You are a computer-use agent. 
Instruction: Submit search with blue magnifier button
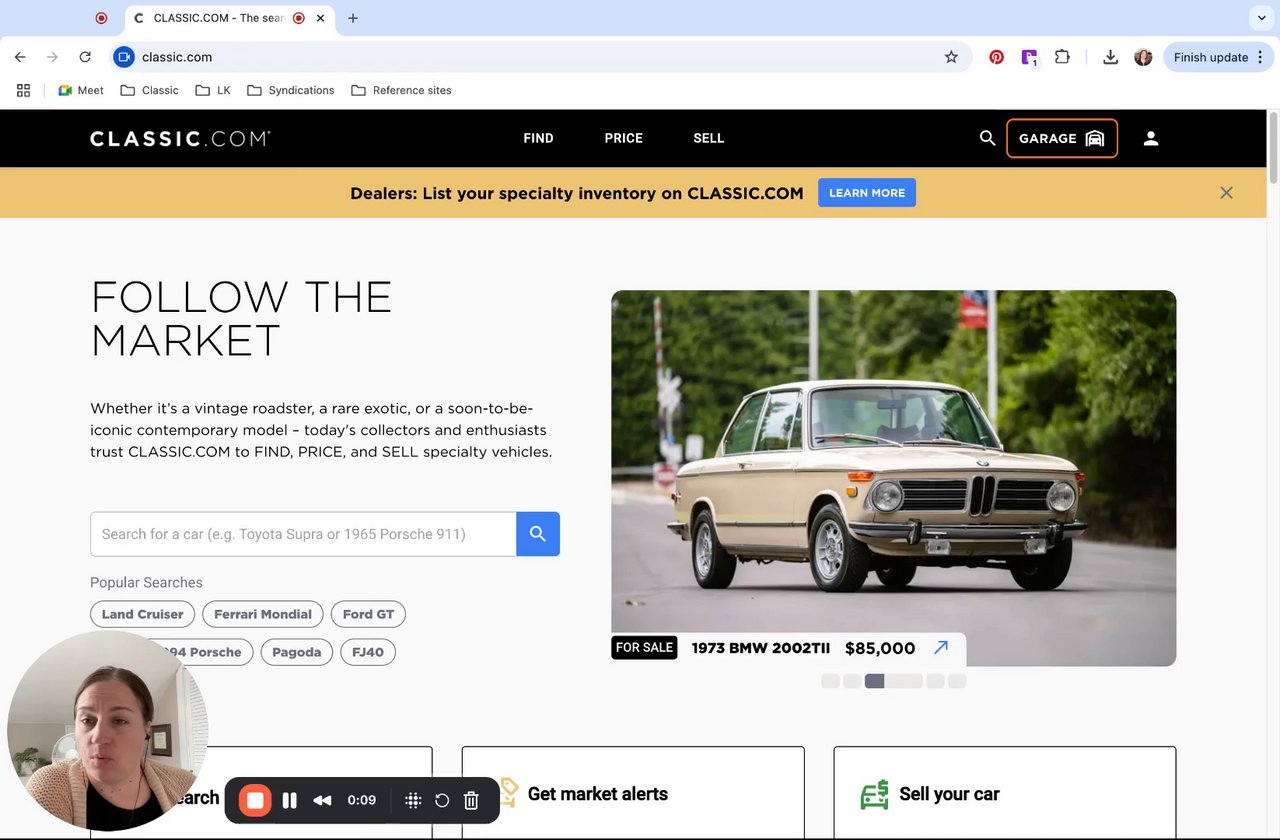click(x=538, y=534)
